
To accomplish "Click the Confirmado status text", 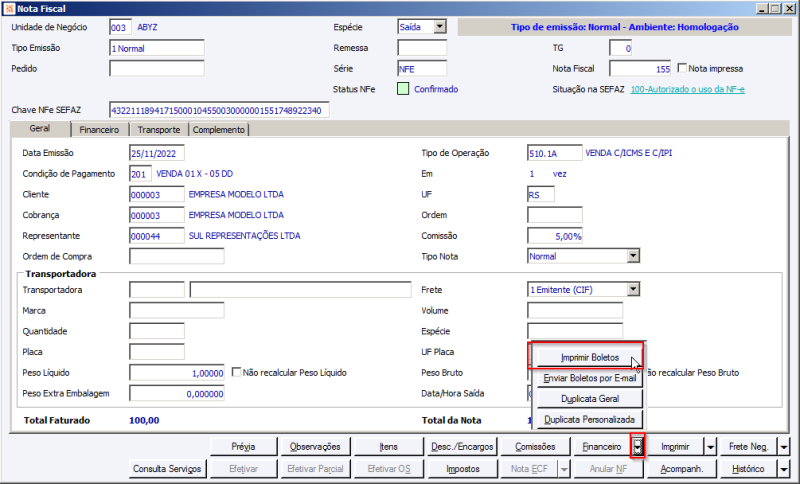I will [436, 89].
